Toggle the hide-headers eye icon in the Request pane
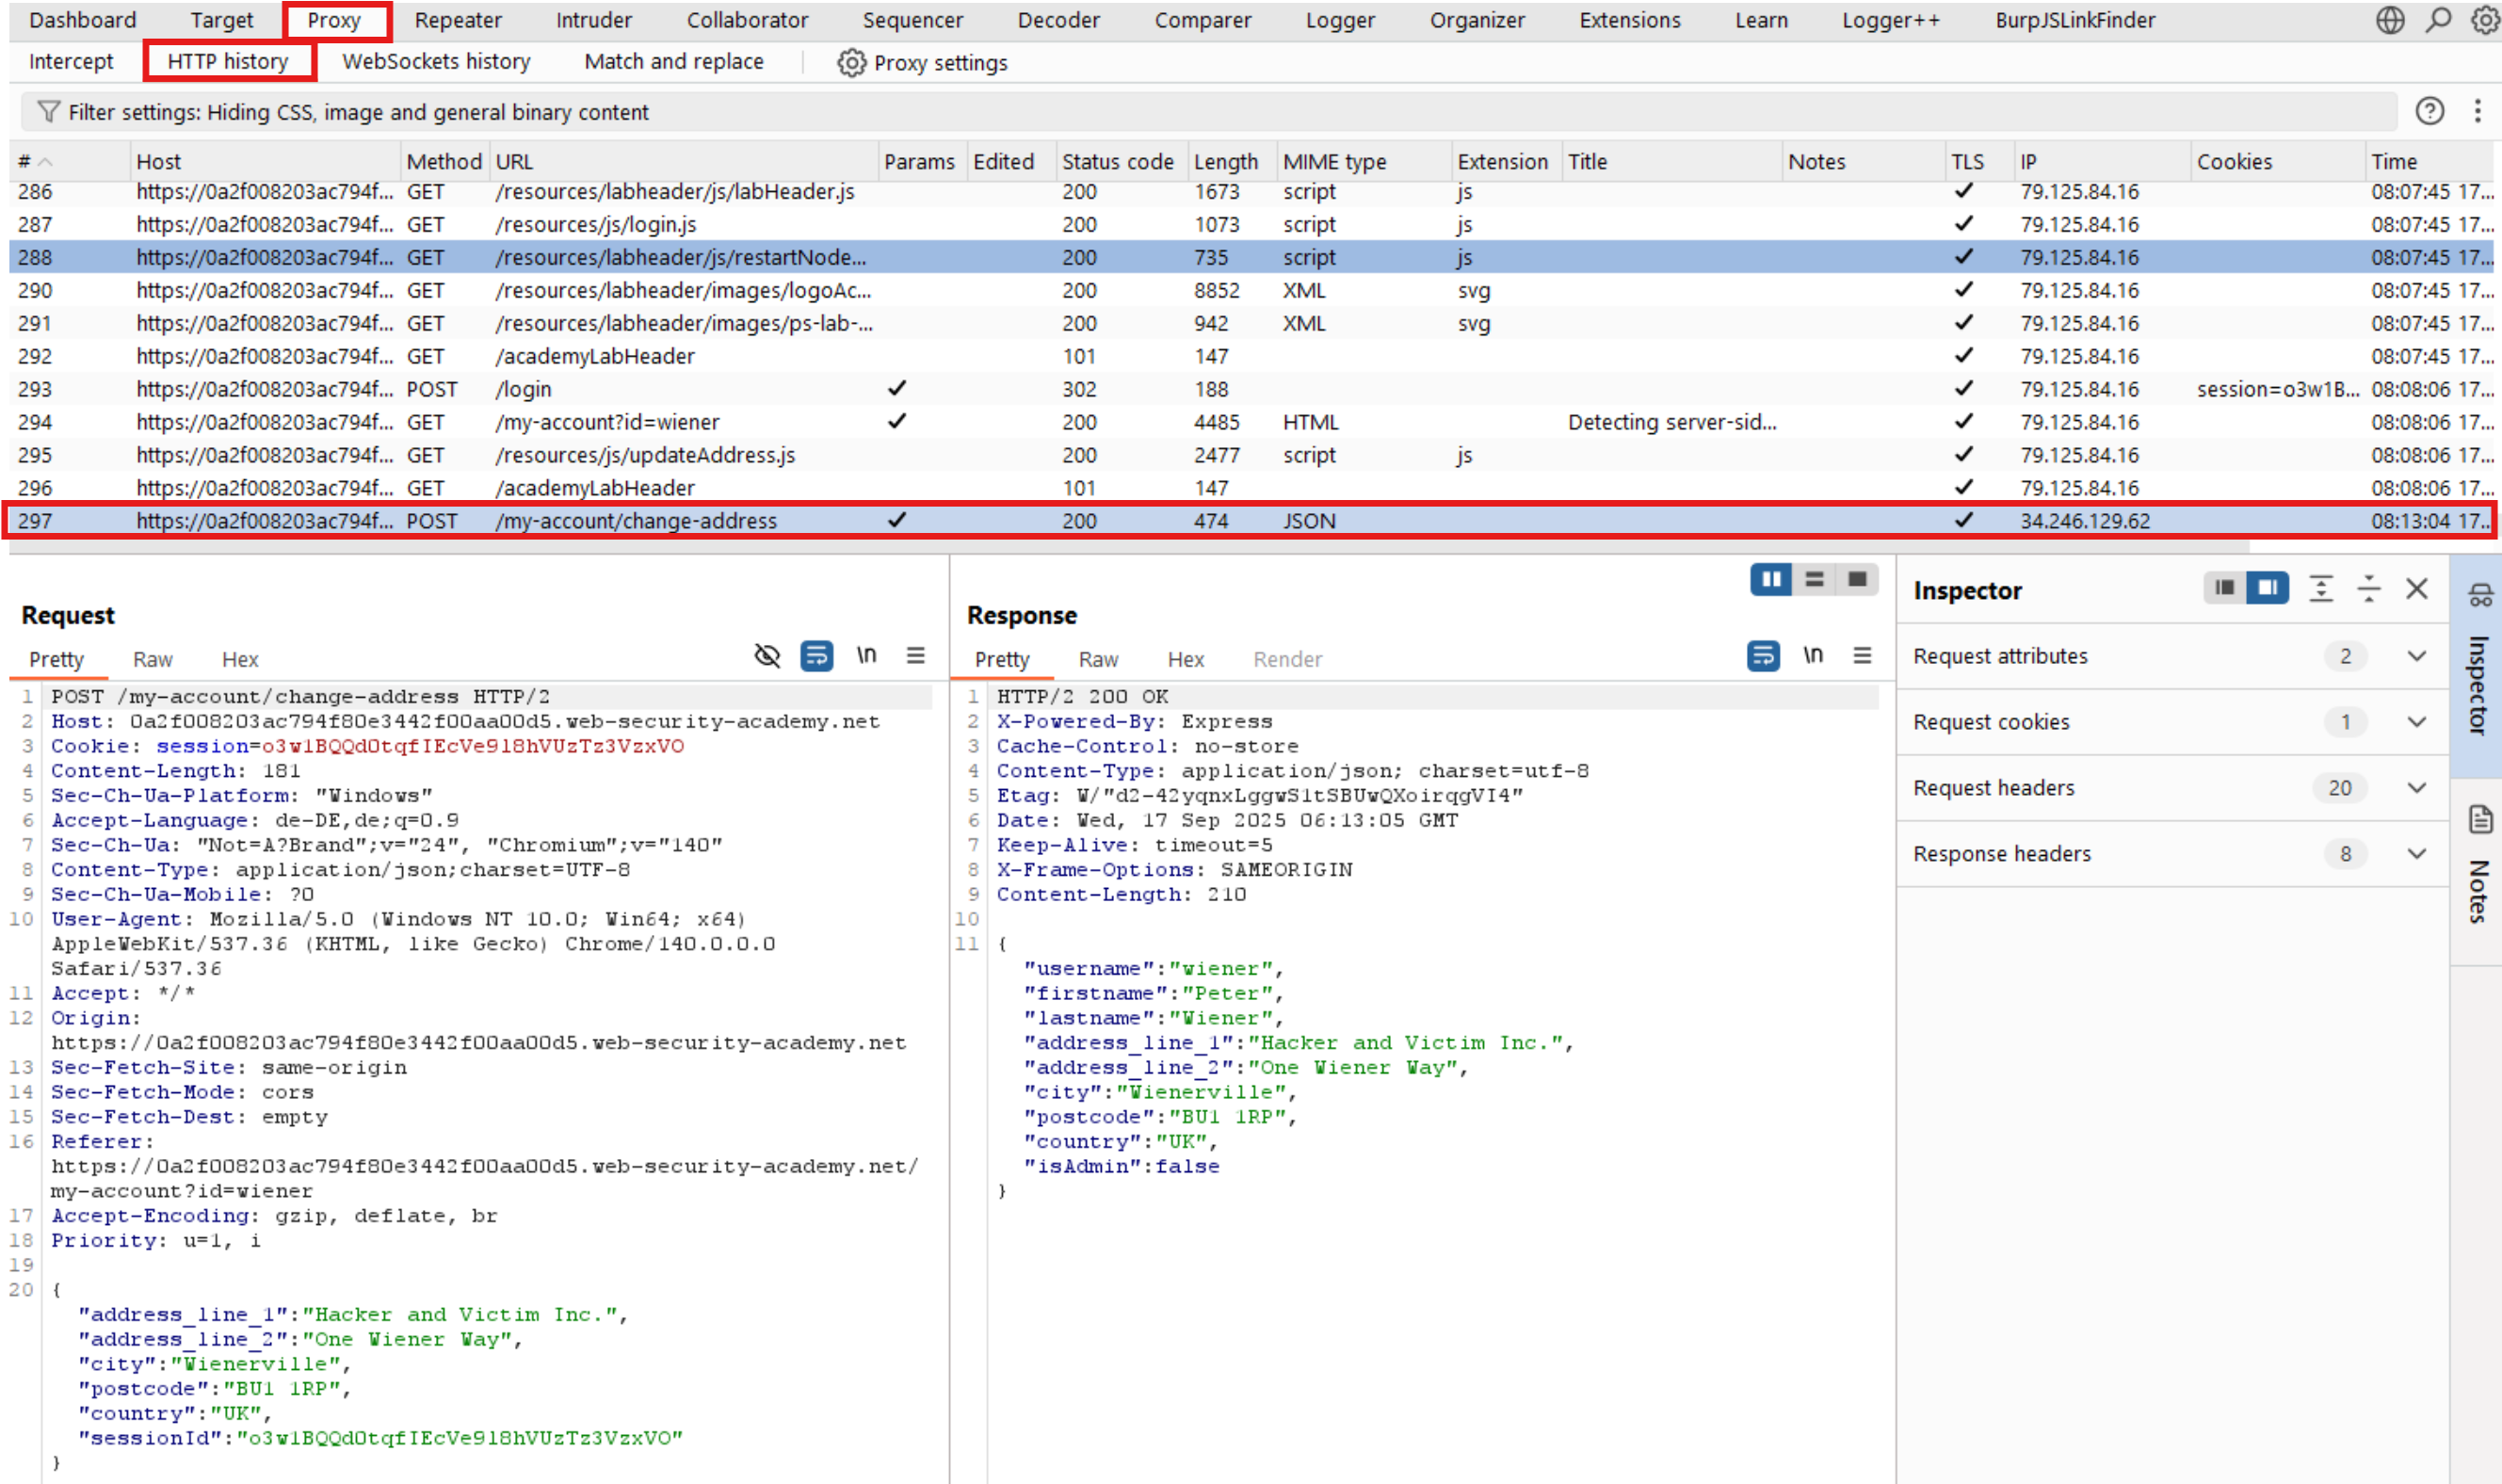 [x=767, y=656]
